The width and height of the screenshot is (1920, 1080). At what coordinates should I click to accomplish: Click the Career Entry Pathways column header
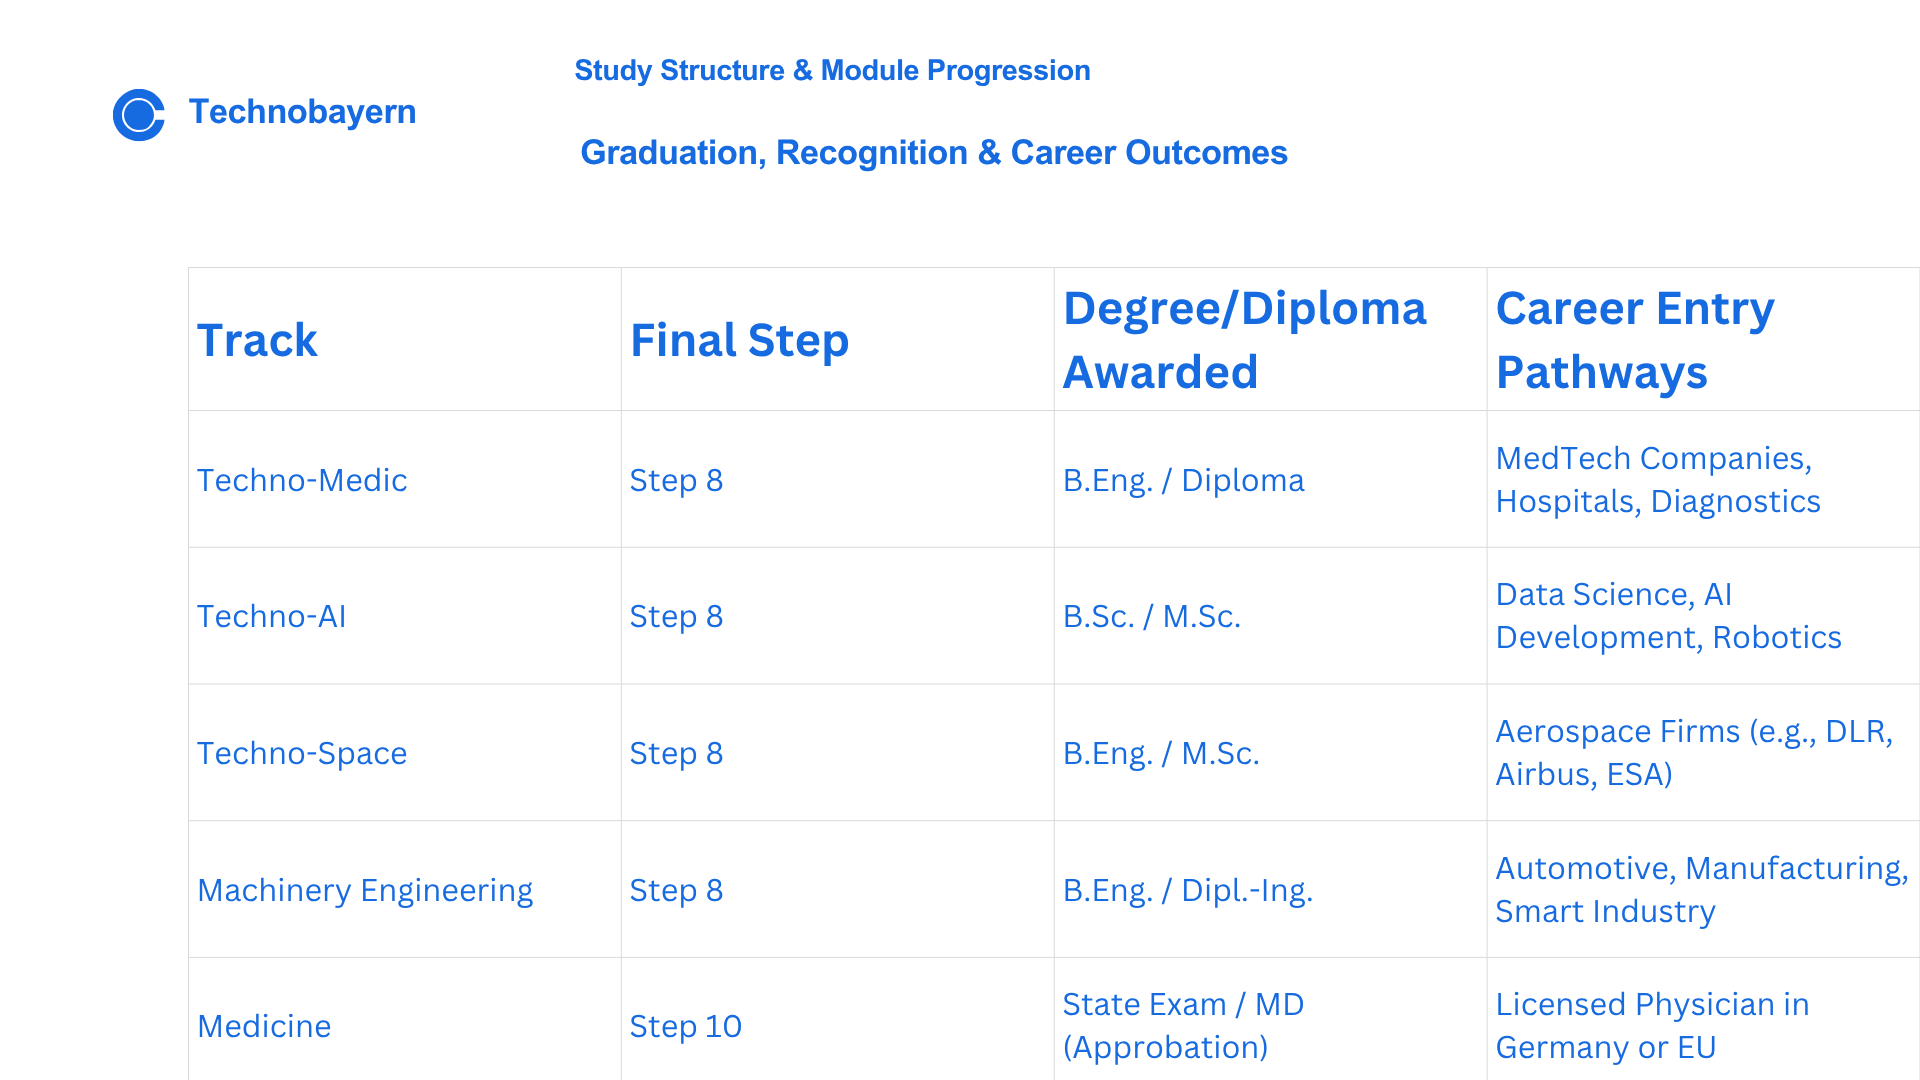pos(1703,339)
